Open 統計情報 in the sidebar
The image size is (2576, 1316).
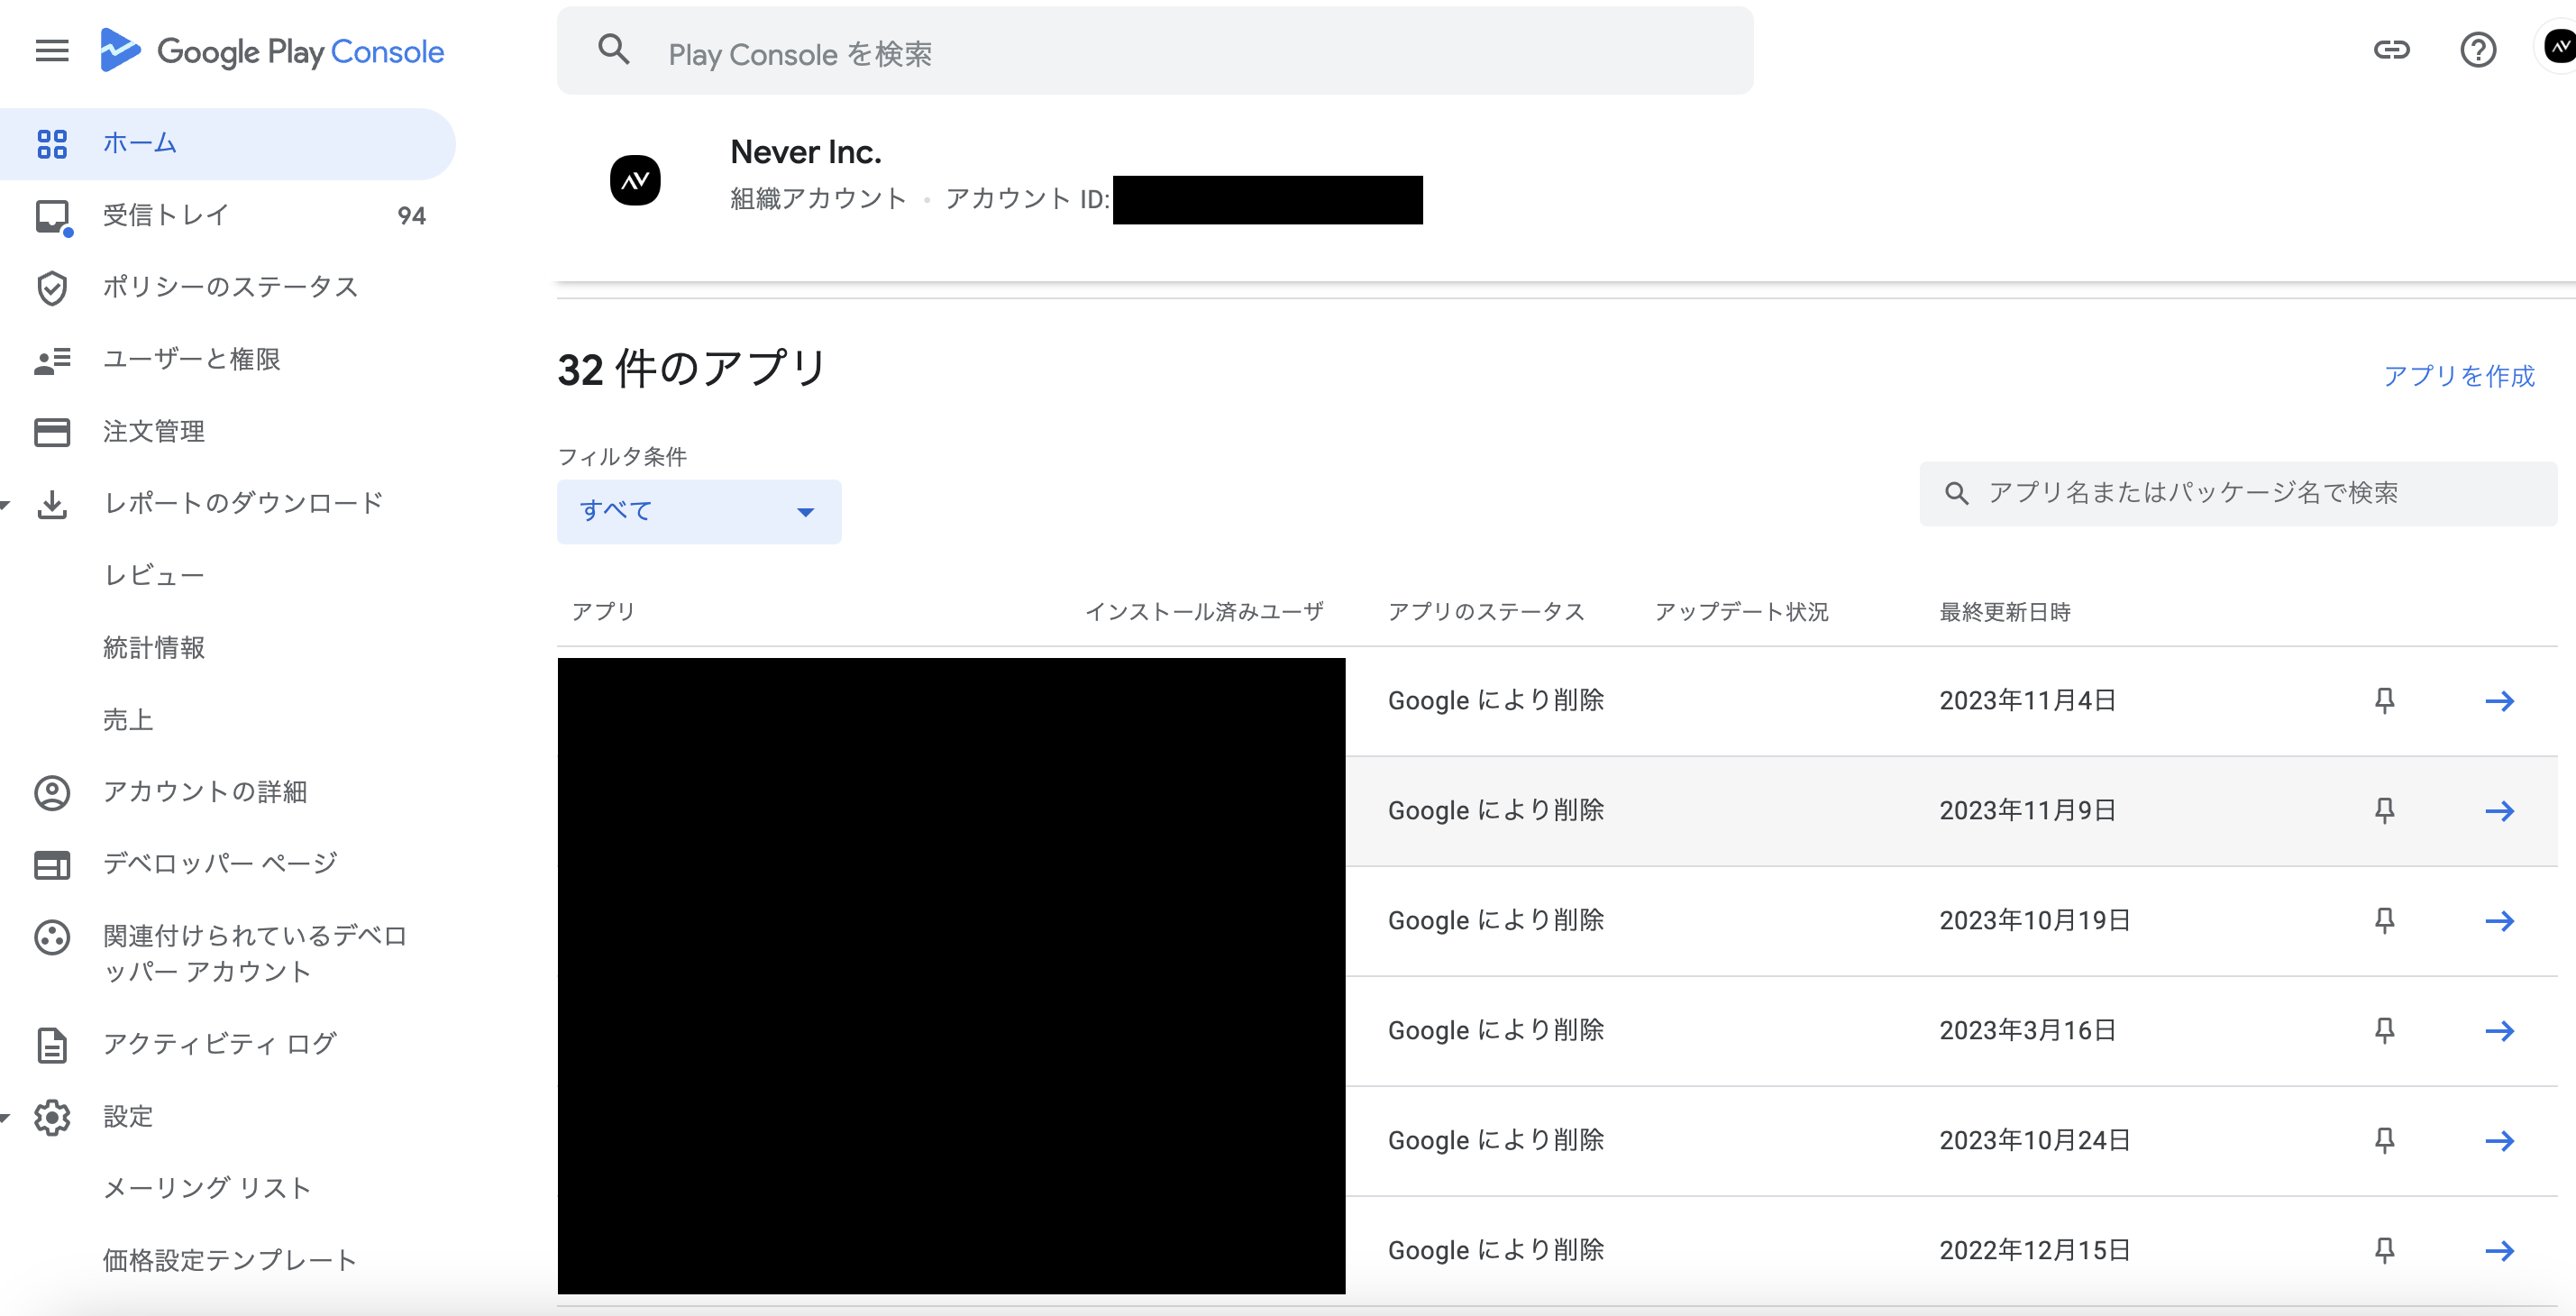tap(154, 648)
